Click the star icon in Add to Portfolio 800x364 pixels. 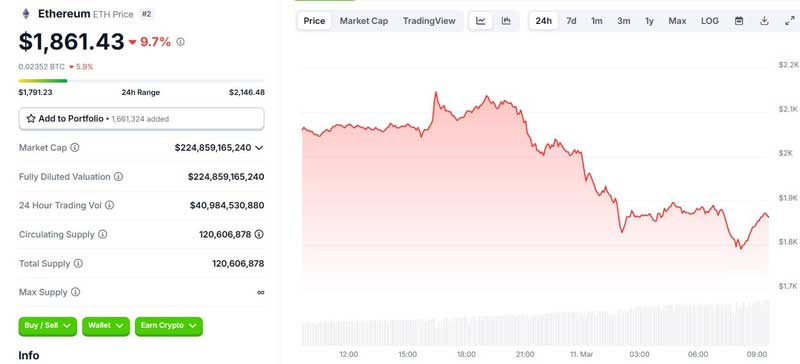tap(31, 118)
